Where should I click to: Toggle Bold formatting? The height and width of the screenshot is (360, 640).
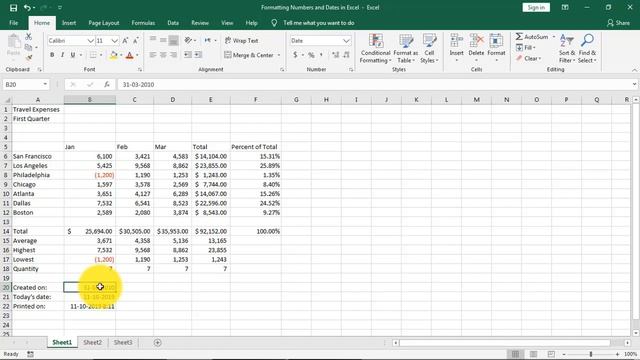point(52,55)
